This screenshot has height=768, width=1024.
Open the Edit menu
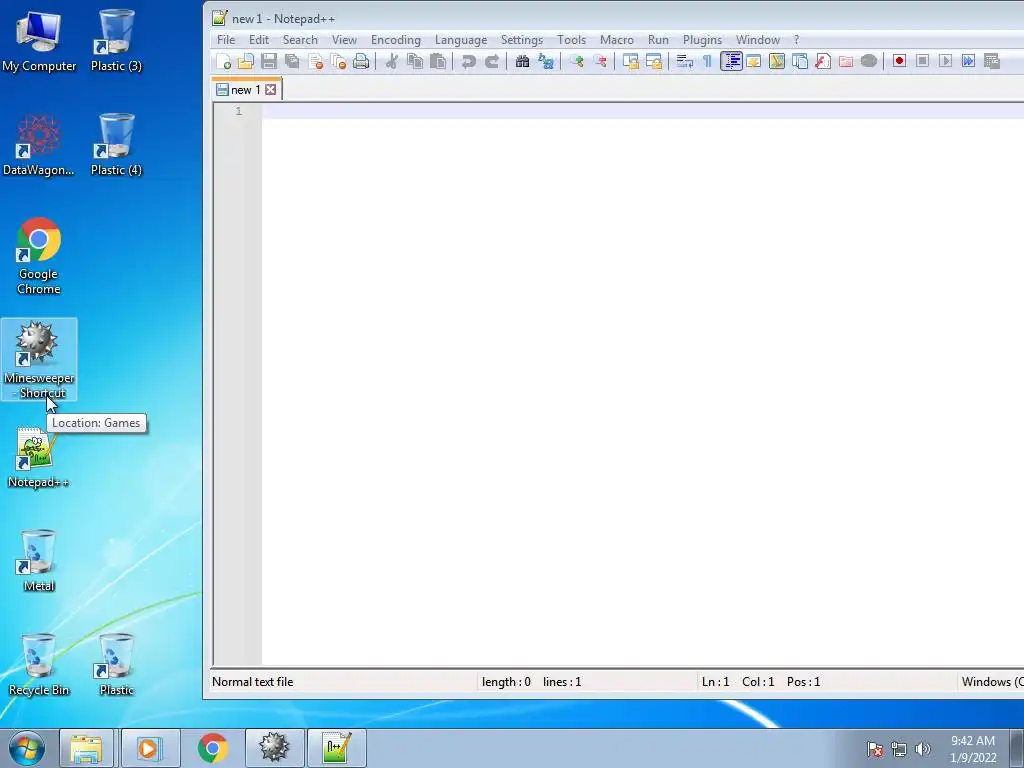[x=259, y=40]
